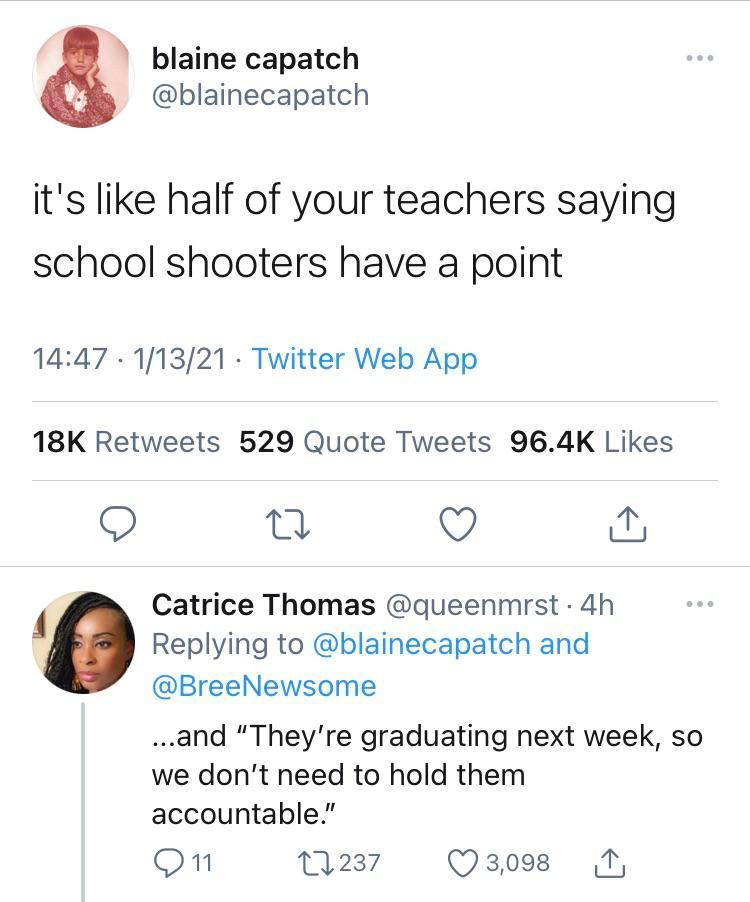Share the main tweet via share icon
The height and width of the screenshot is (902, 750).
(628, 524)
